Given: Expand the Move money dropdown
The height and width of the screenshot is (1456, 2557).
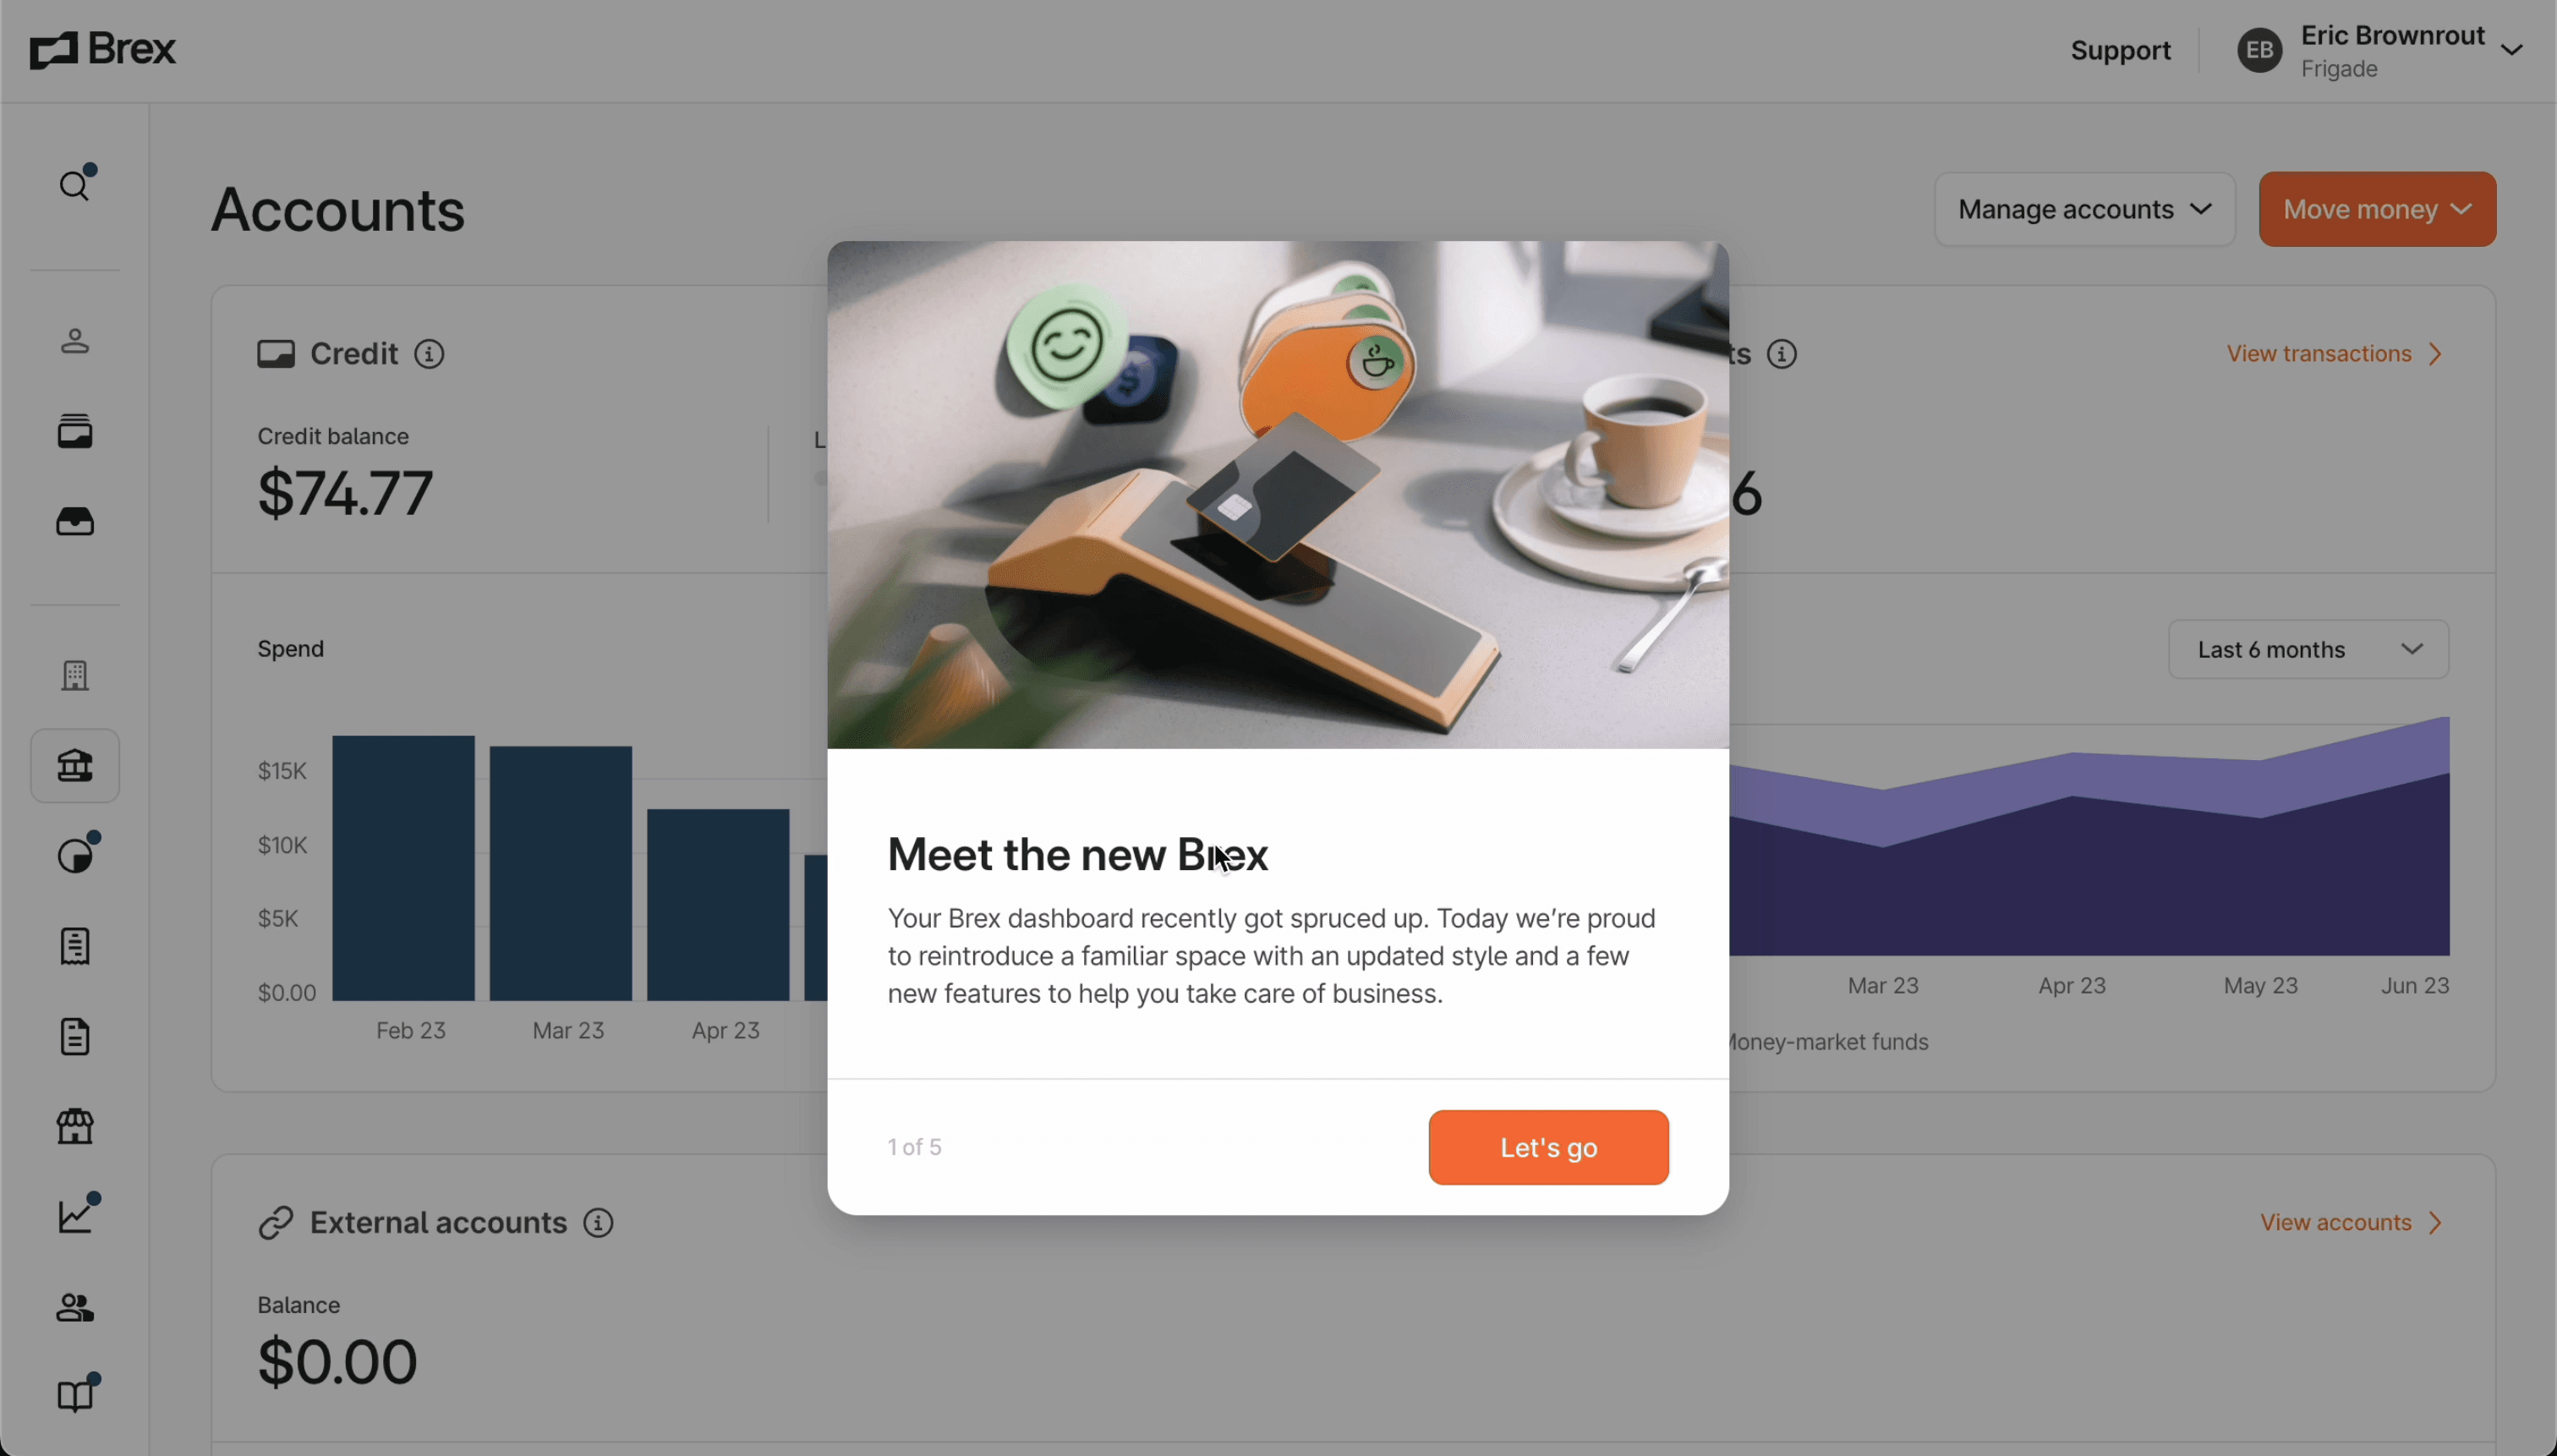Looking at the screenshot, I should [x=2378, y=209].
